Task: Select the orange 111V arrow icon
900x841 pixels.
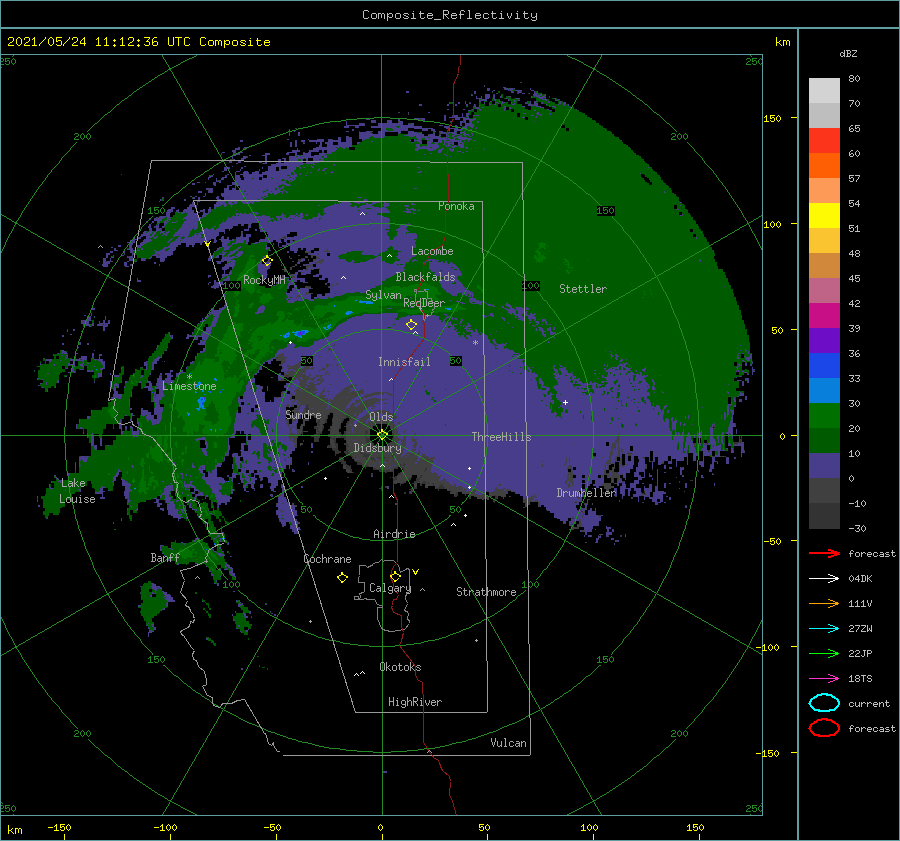Action: 824,603
